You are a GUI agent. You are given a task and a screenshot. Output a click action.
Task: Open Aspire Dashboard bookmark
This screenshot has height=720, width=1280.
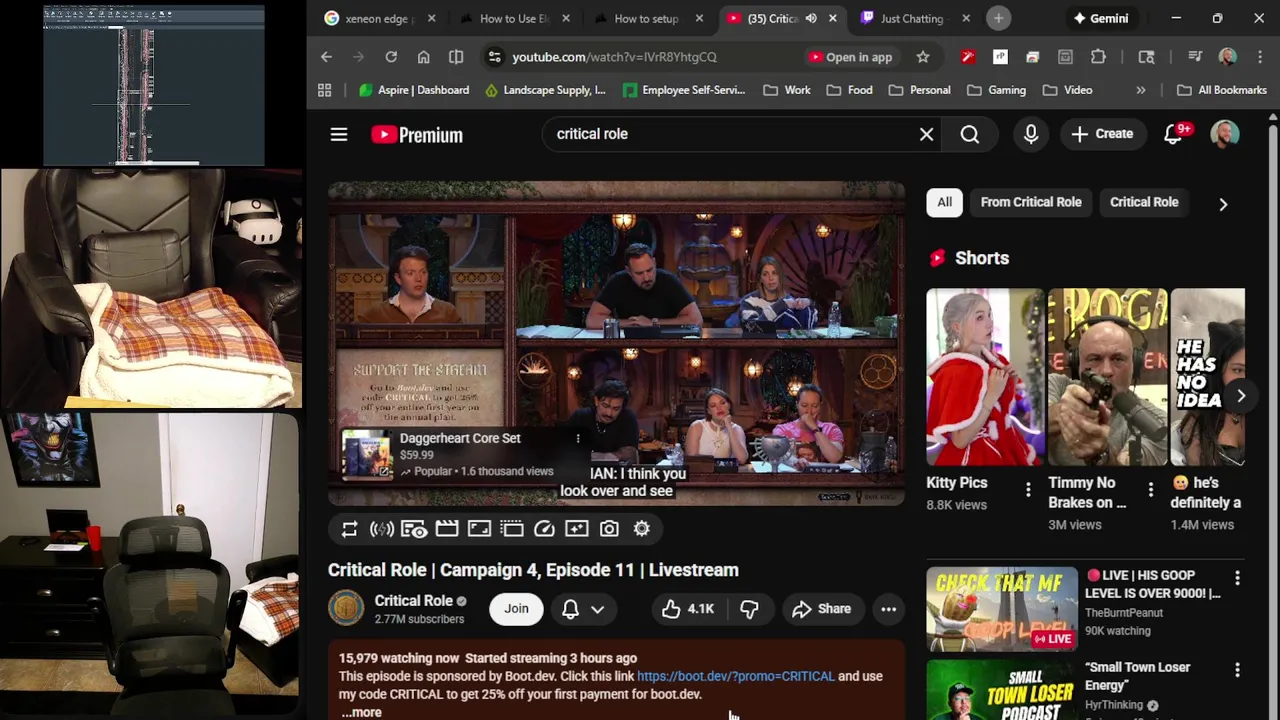click(413, 90)
